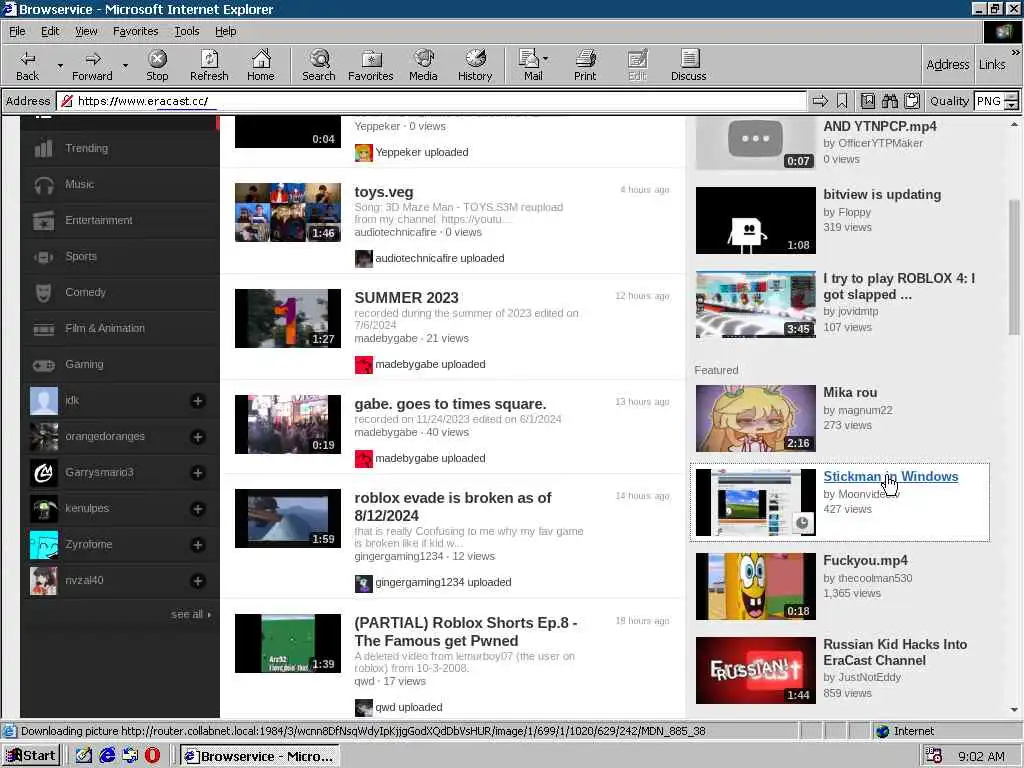Subscribe to nvzal40 with the plus button
Viewport: 1024px width, 768px height.
198,580
